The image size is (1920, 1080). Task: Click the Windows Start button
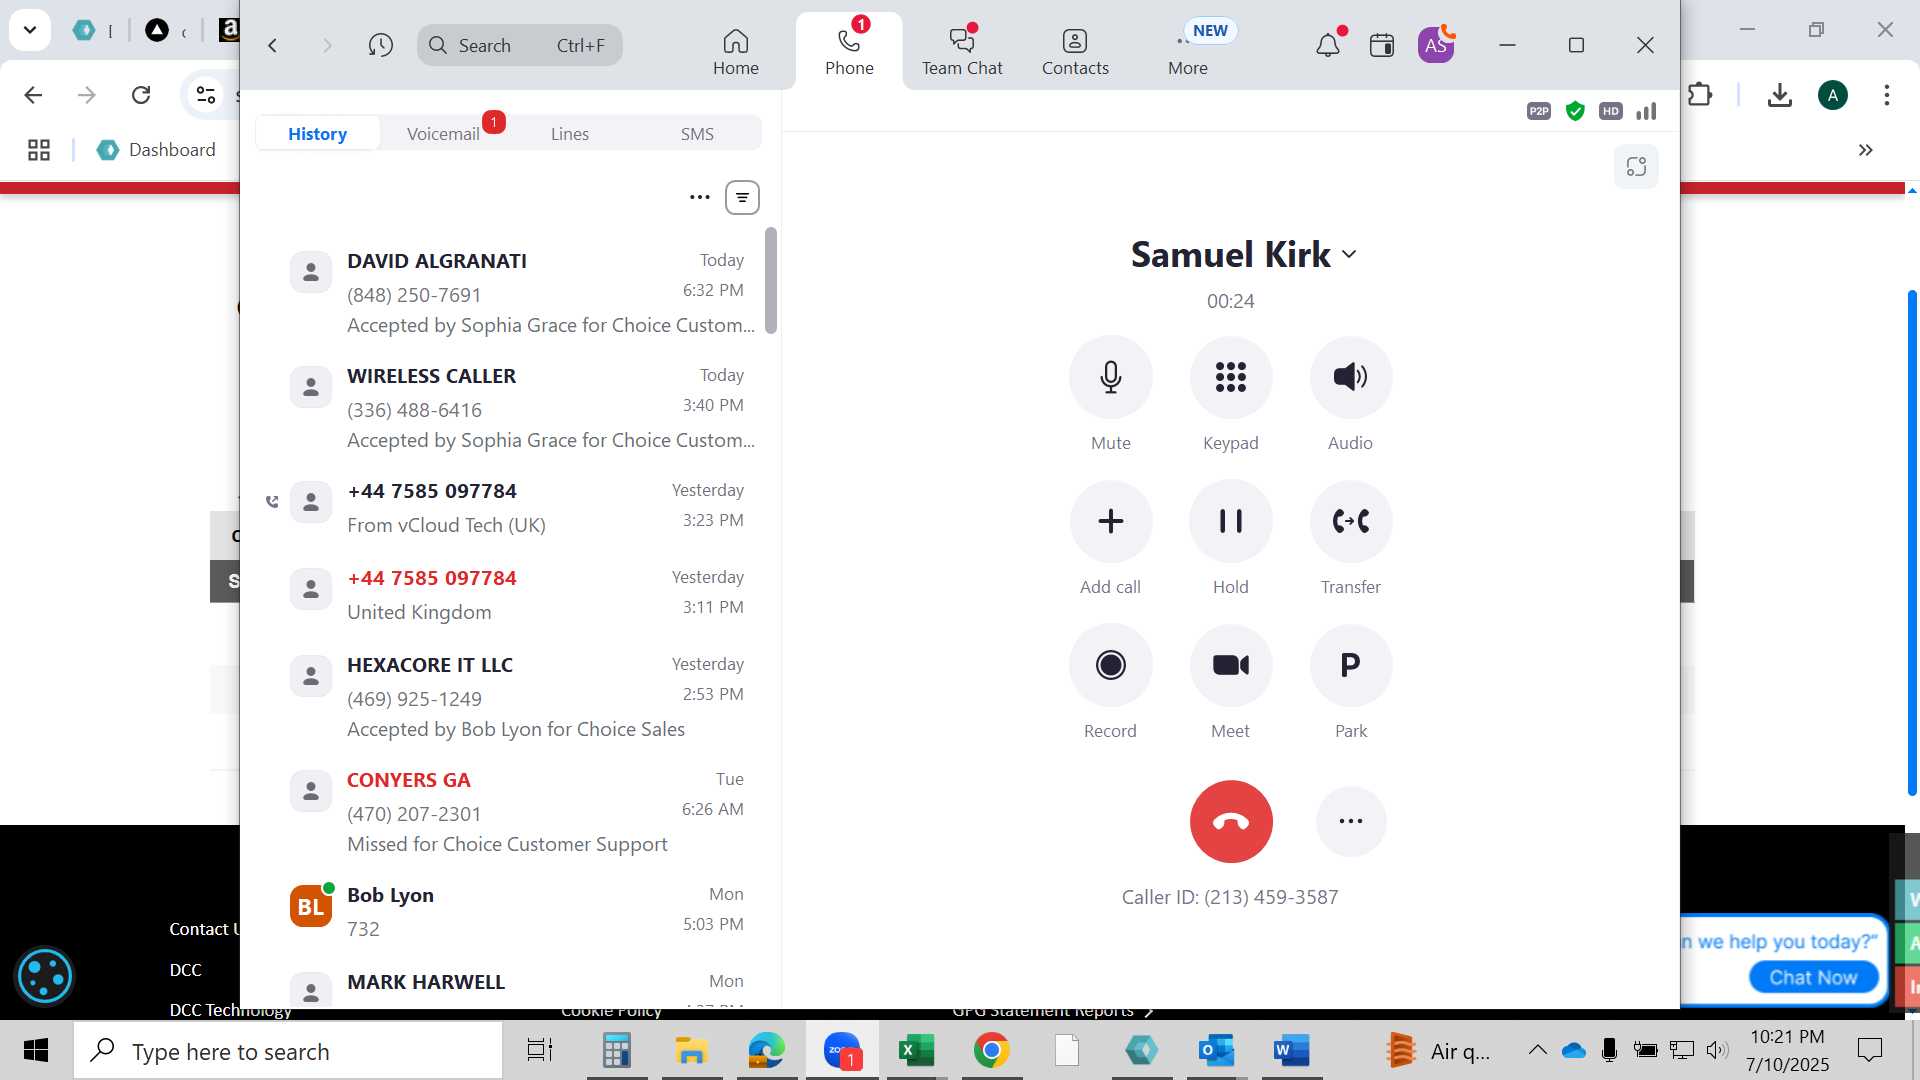(x=36, y=1051)
